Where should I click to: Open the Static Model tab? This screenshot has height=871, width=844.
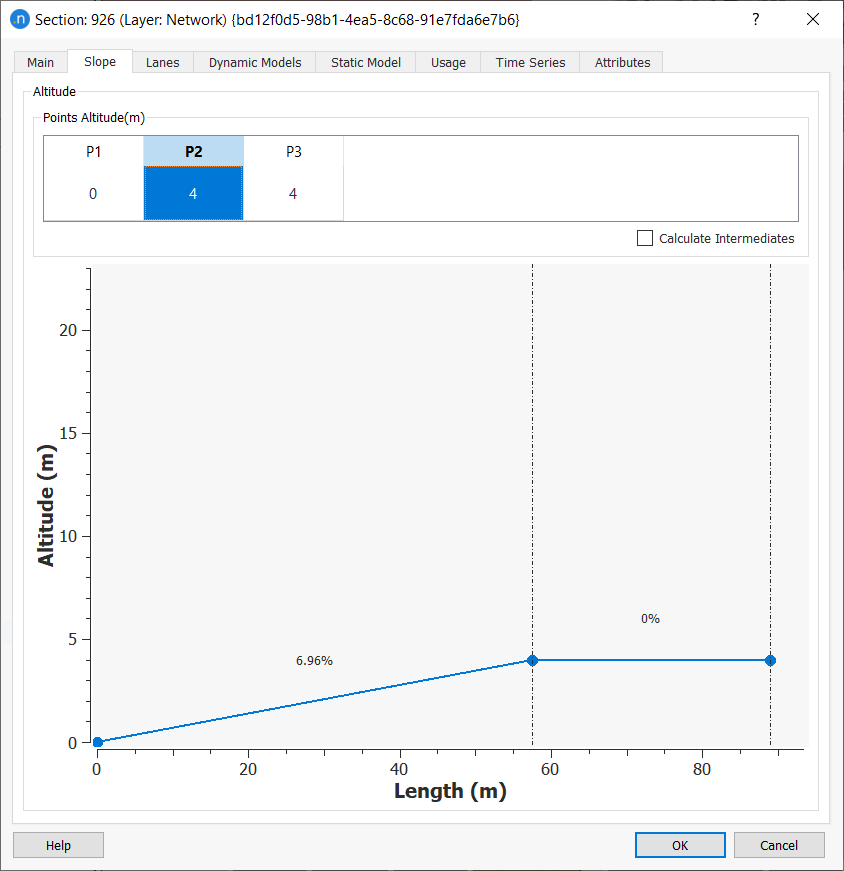pyautogui.click(x=366, y=62)
